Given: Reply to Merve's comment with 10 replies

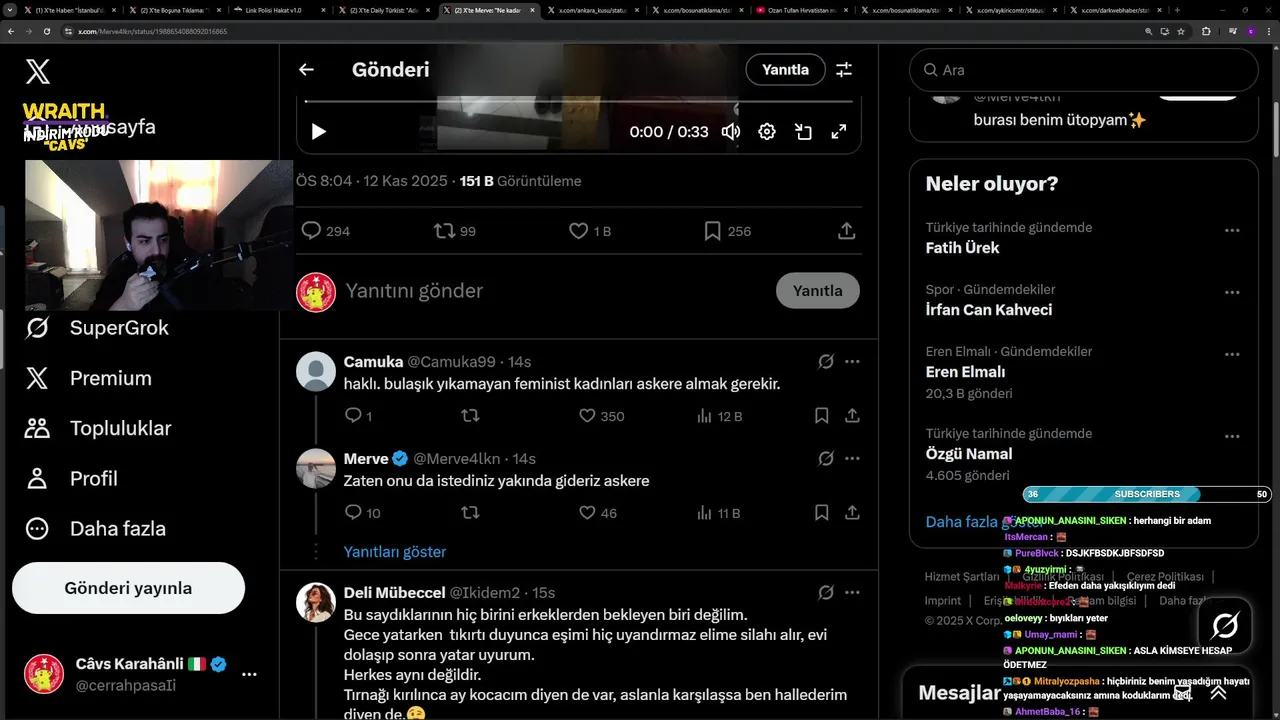Looking at the screenshot, I should 362,513.
